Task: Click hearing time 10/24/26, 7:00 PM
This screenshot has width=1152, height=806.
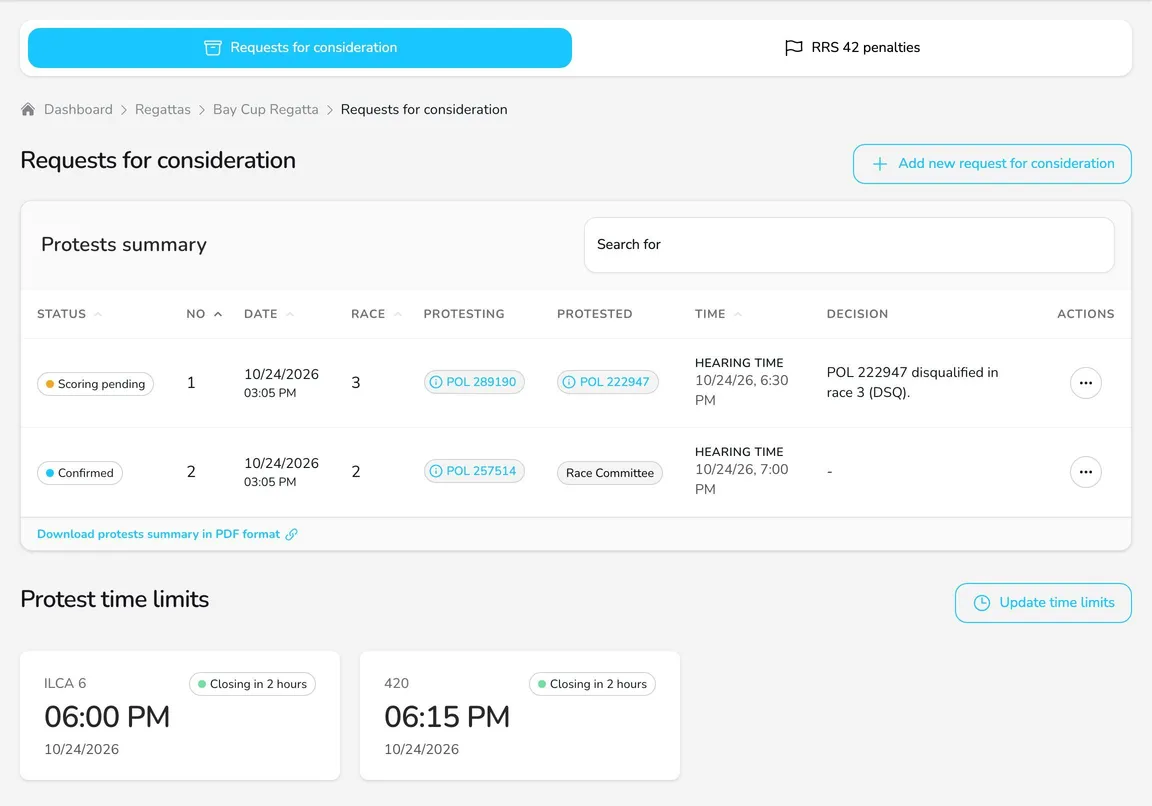Action: click(x=741, y=479)
